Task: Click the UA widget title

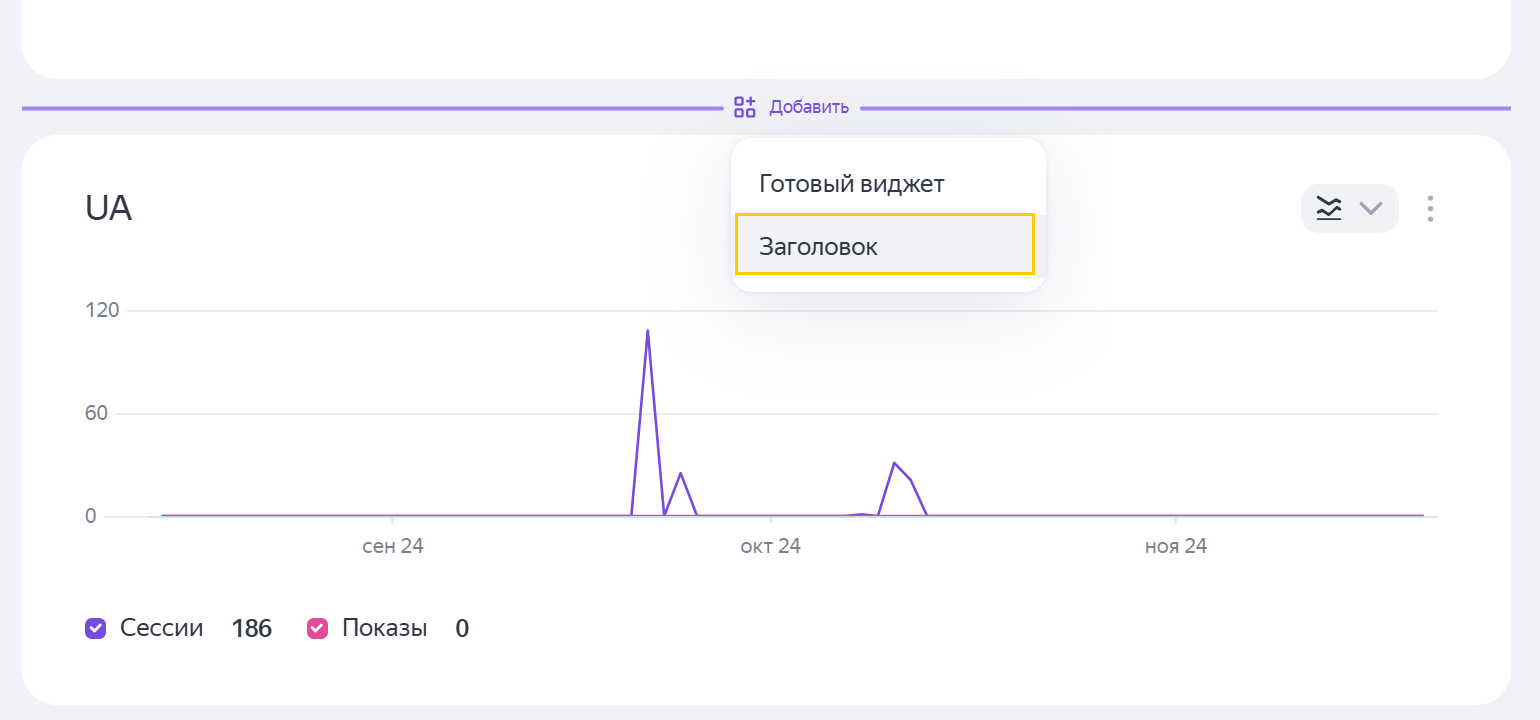Action: (x=108, y=209)
